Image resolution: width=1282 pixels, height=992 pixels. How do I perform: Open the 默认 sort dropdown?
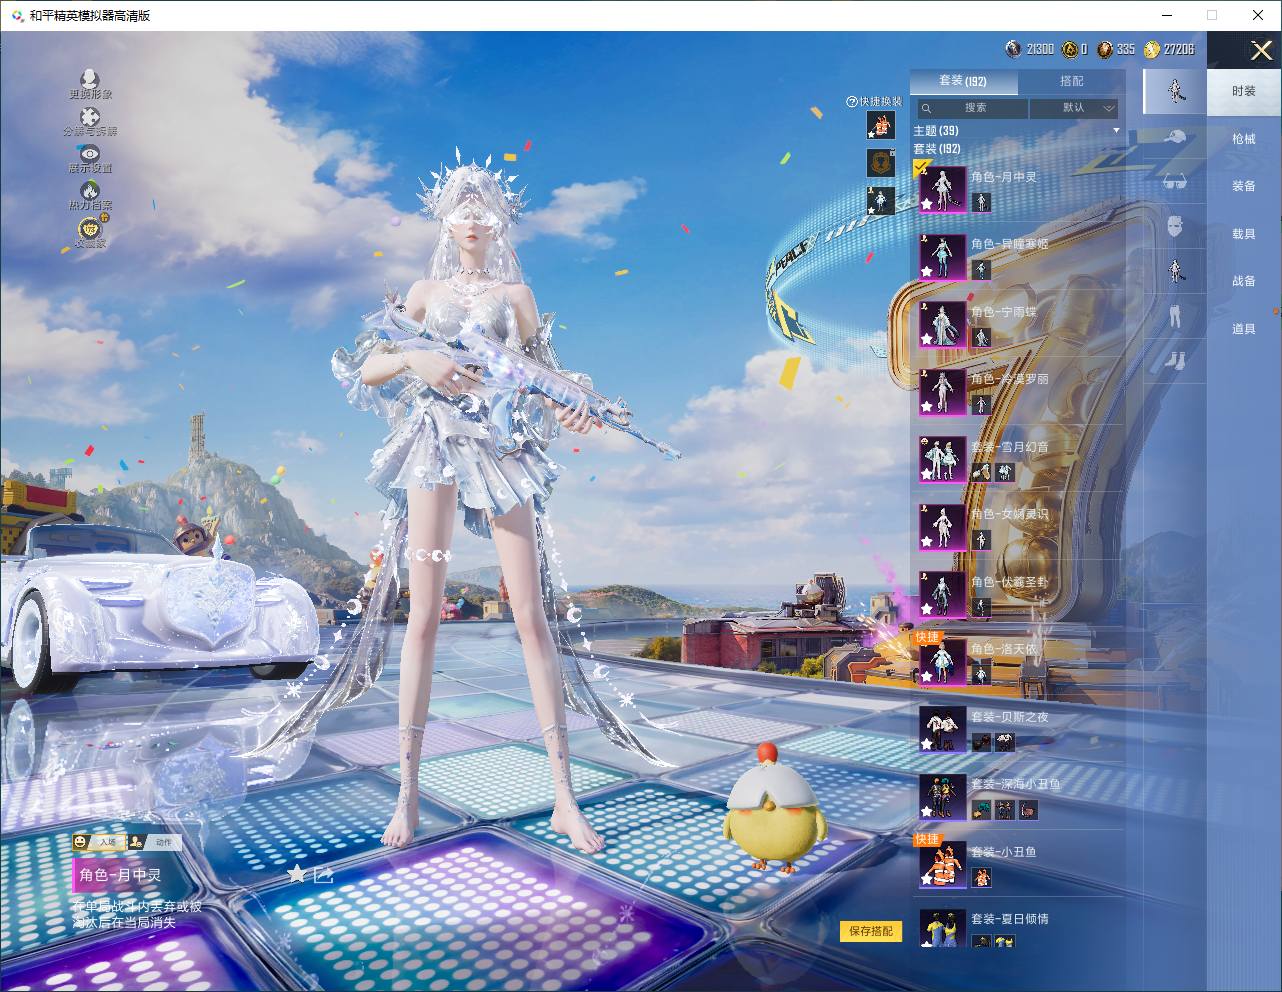[x=1074, y=108]
